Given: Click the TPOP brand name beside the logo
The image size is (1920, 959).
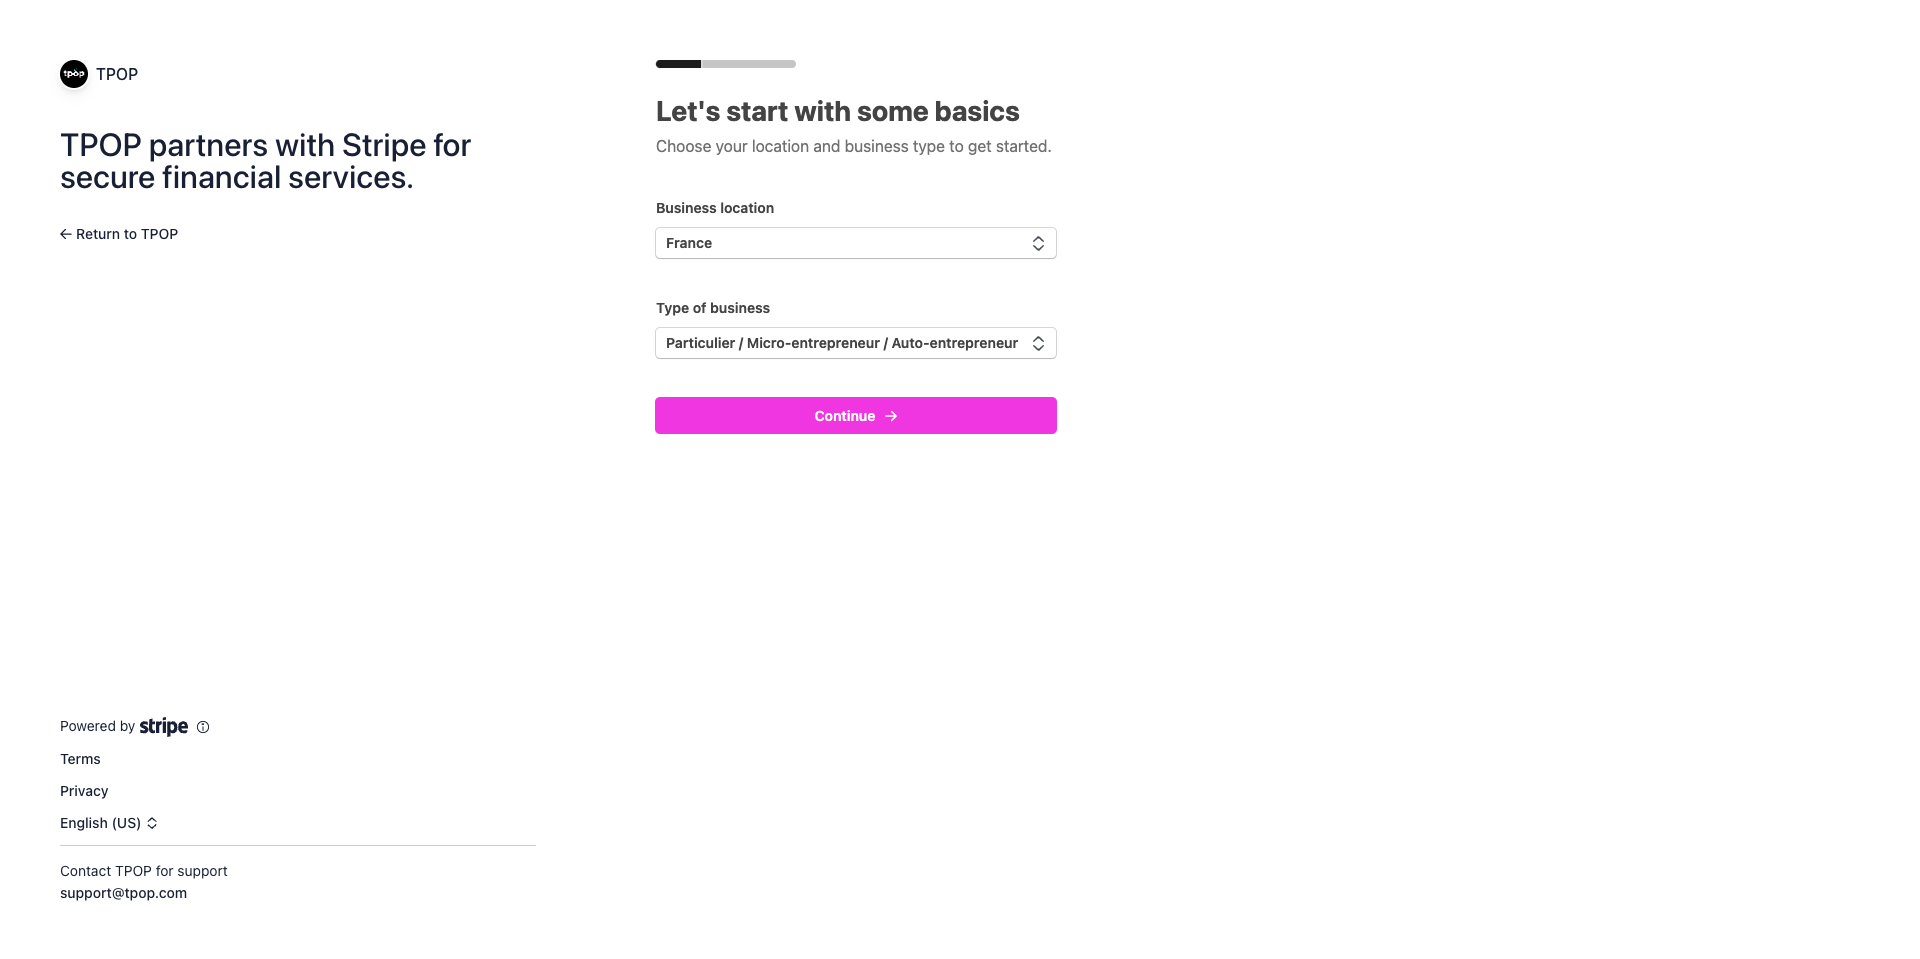Looking at the screenshot, I should pos(117,74).
